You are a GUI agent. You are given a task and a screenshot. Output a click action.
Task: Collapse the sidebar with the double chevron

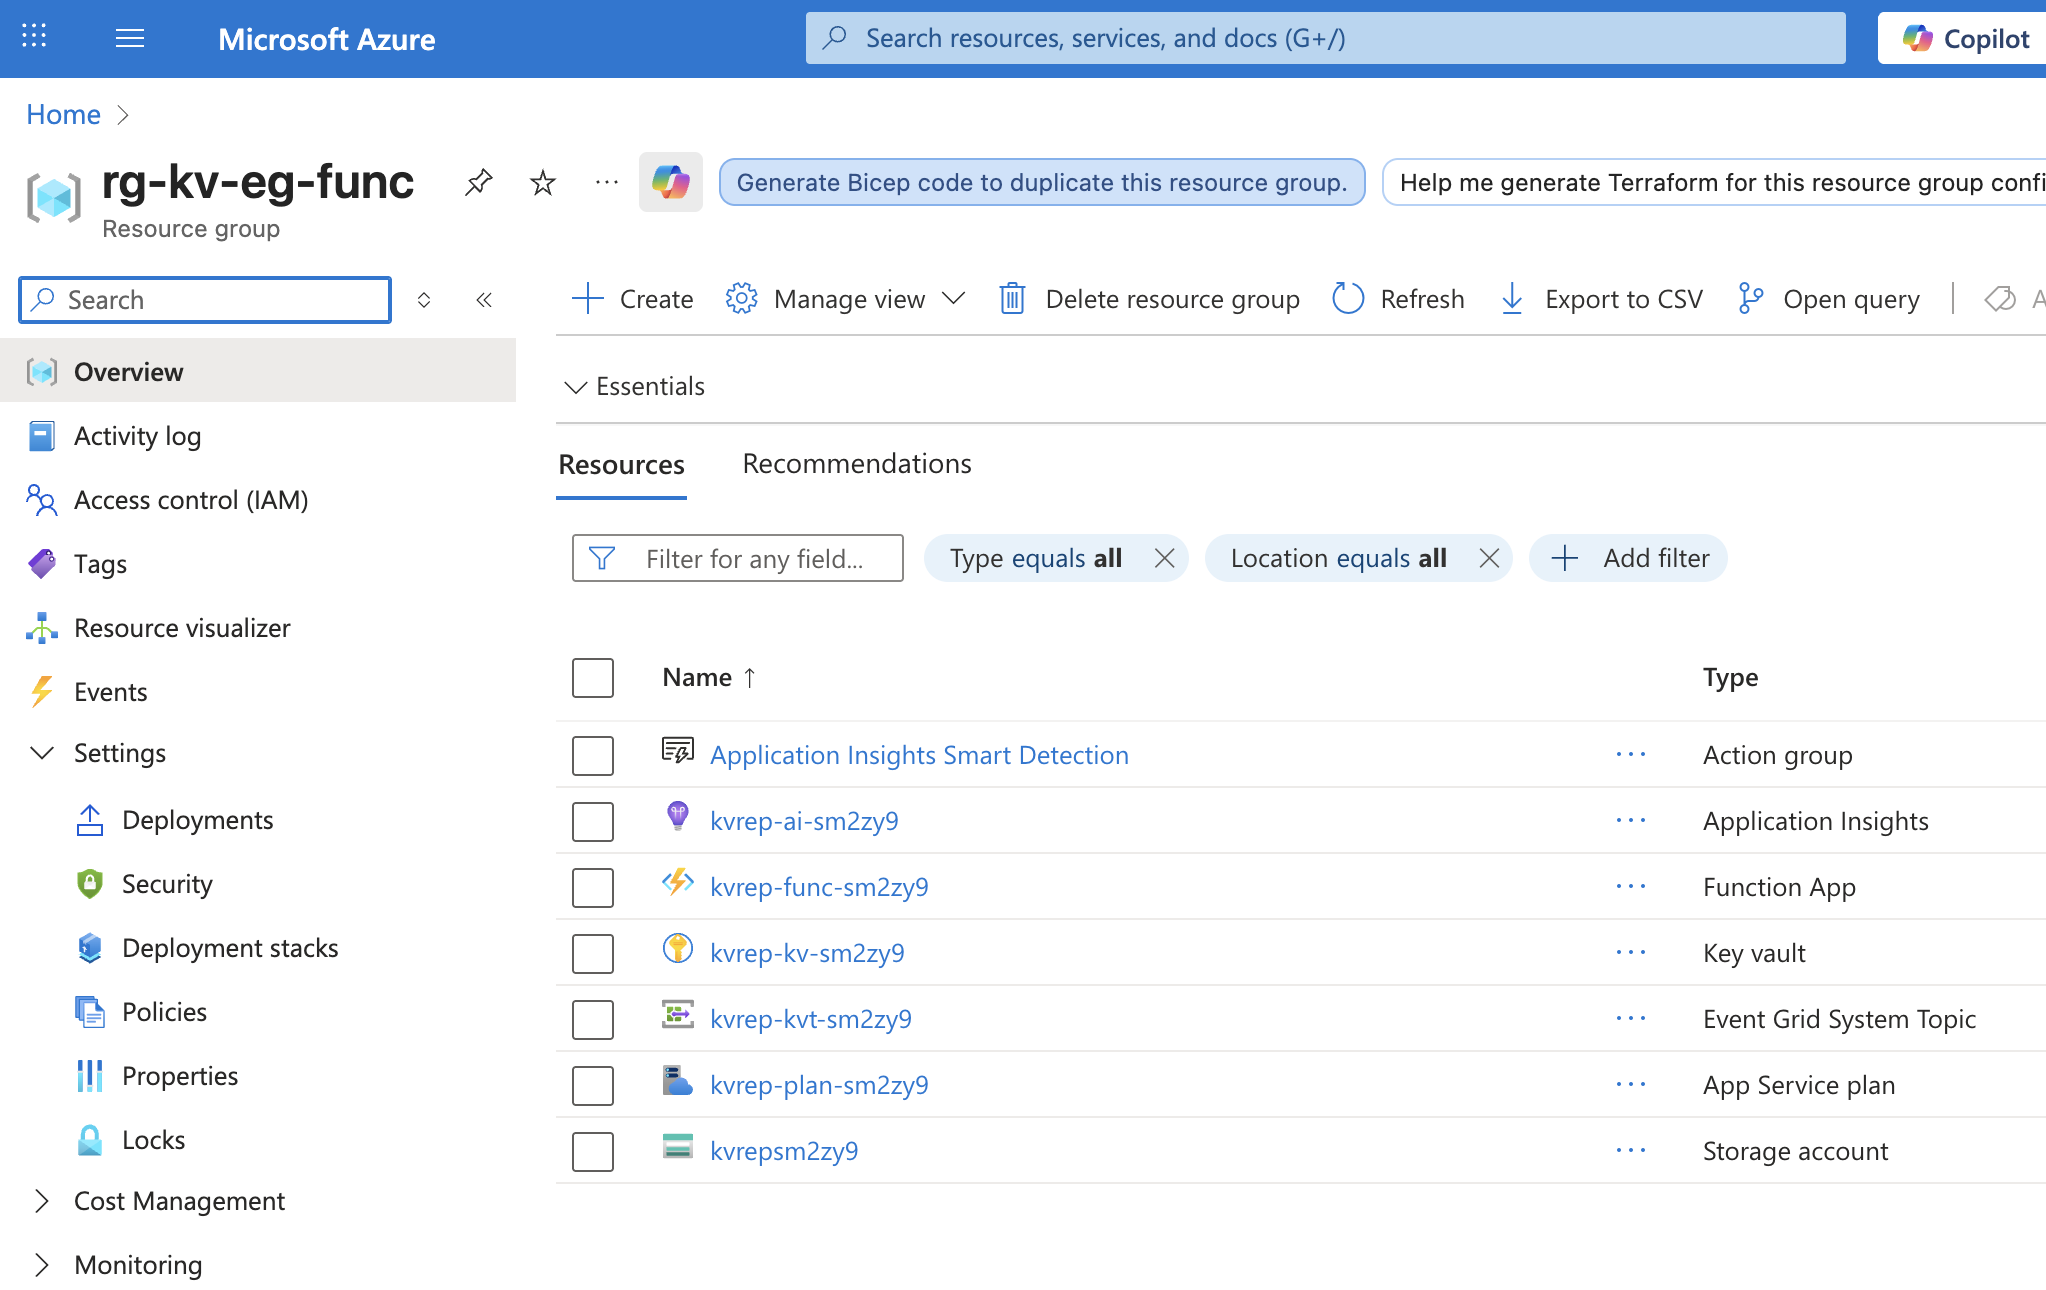(x=484, y=300)
